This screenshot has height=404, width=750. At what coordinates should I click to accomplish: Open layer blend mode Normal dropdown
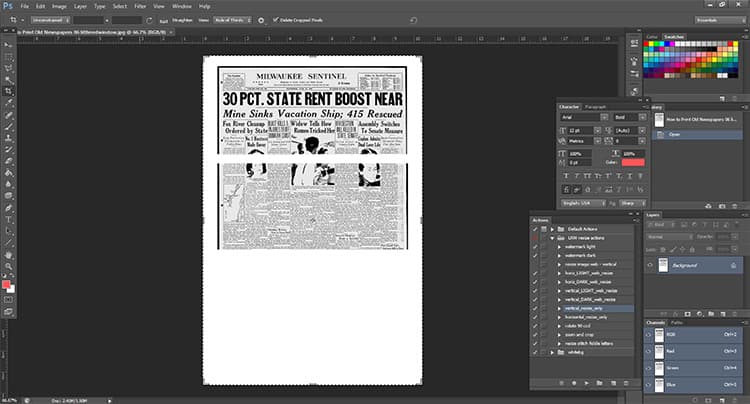click(670, 237)
